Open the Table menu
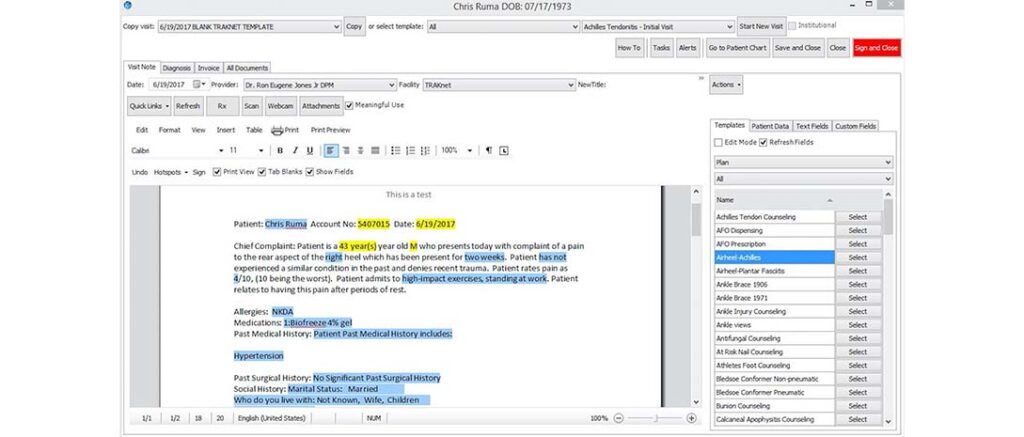 (x=254, y=130)
